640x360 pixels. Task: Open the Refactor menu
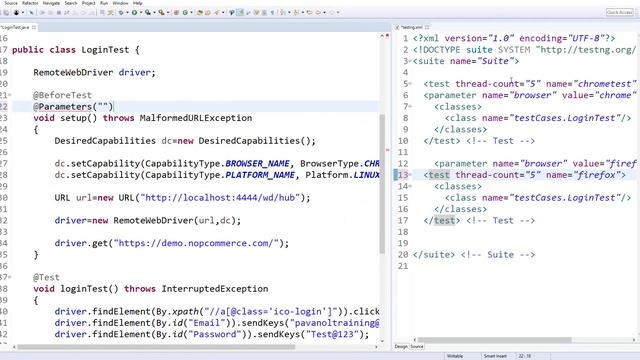(30, 3)
